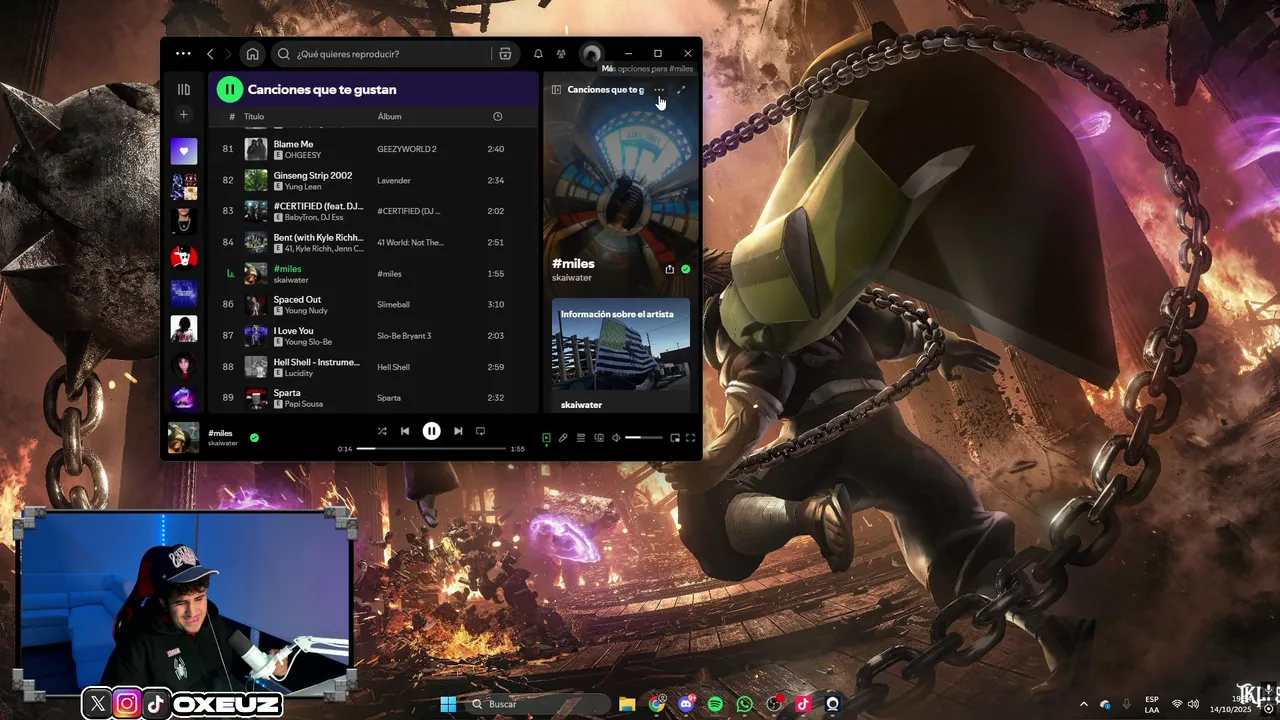Toggle the Now Playing view button
This screenshot has width=1280, height=720.
[546, 437]
